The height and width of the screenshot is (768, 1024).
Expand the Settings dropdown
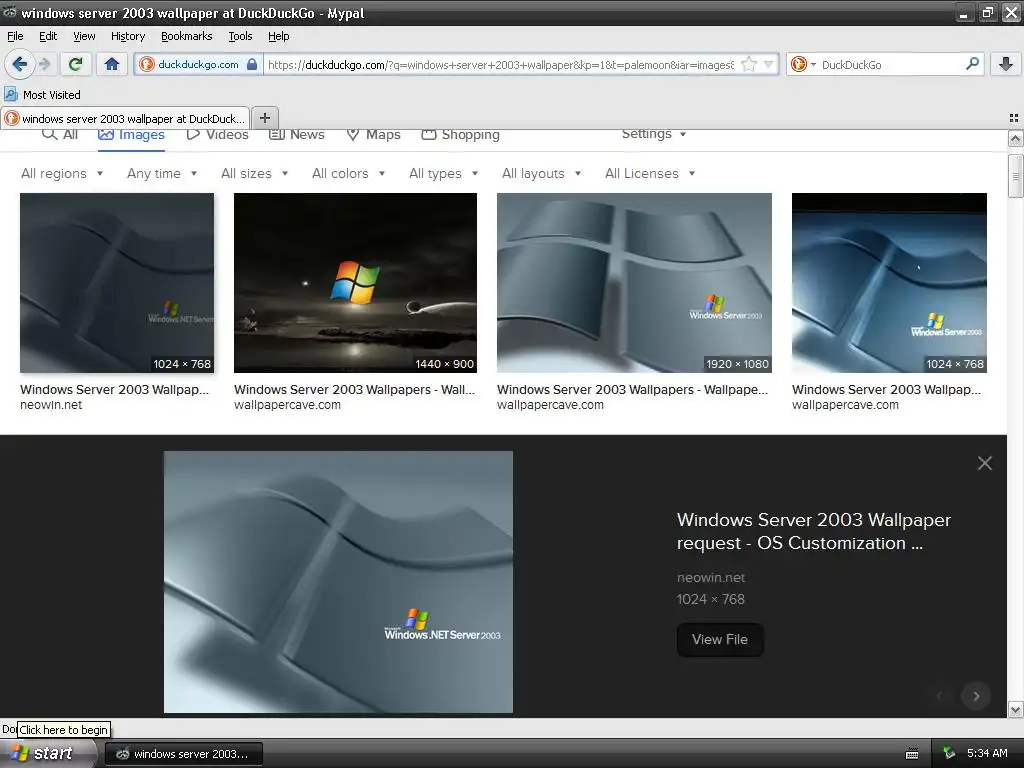coord(654,134)
